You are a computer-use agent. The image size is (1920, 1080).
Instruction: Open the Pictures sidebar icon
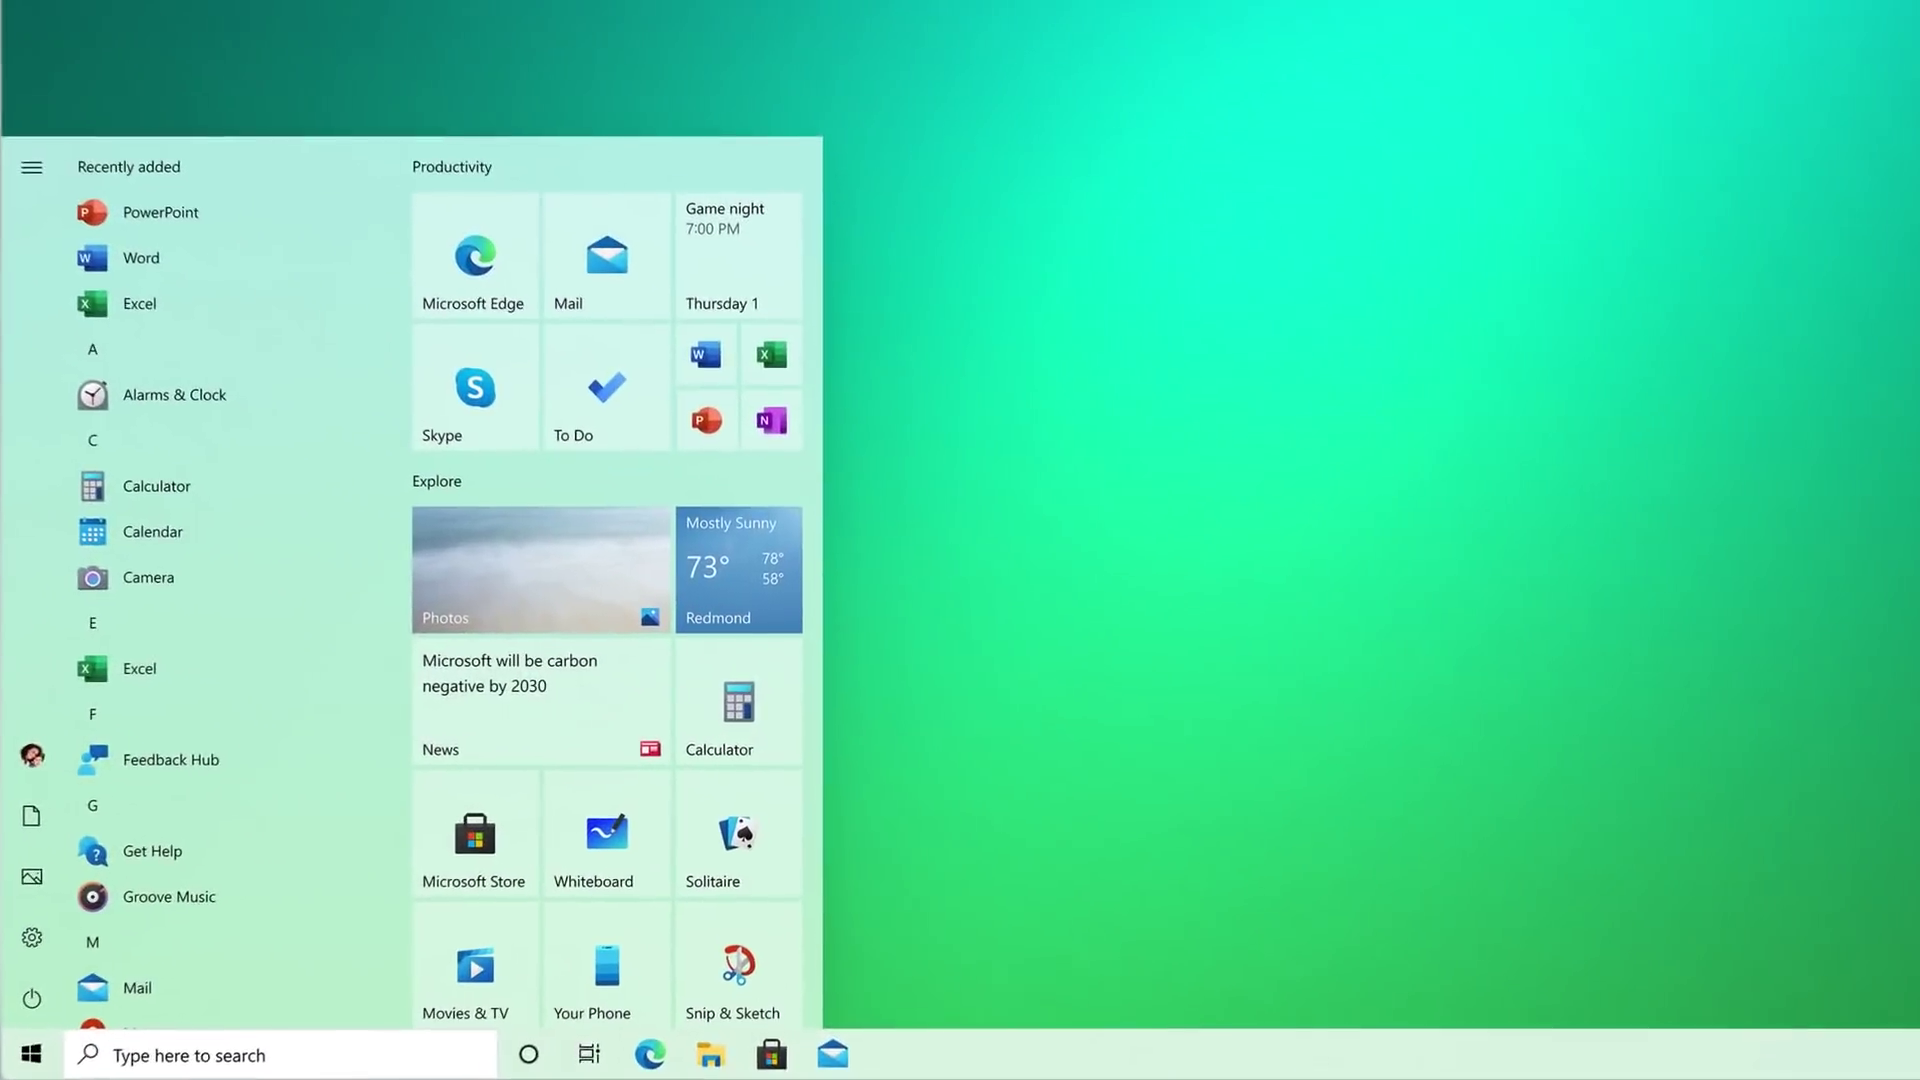pyautogui.click(x=32, y=877)
